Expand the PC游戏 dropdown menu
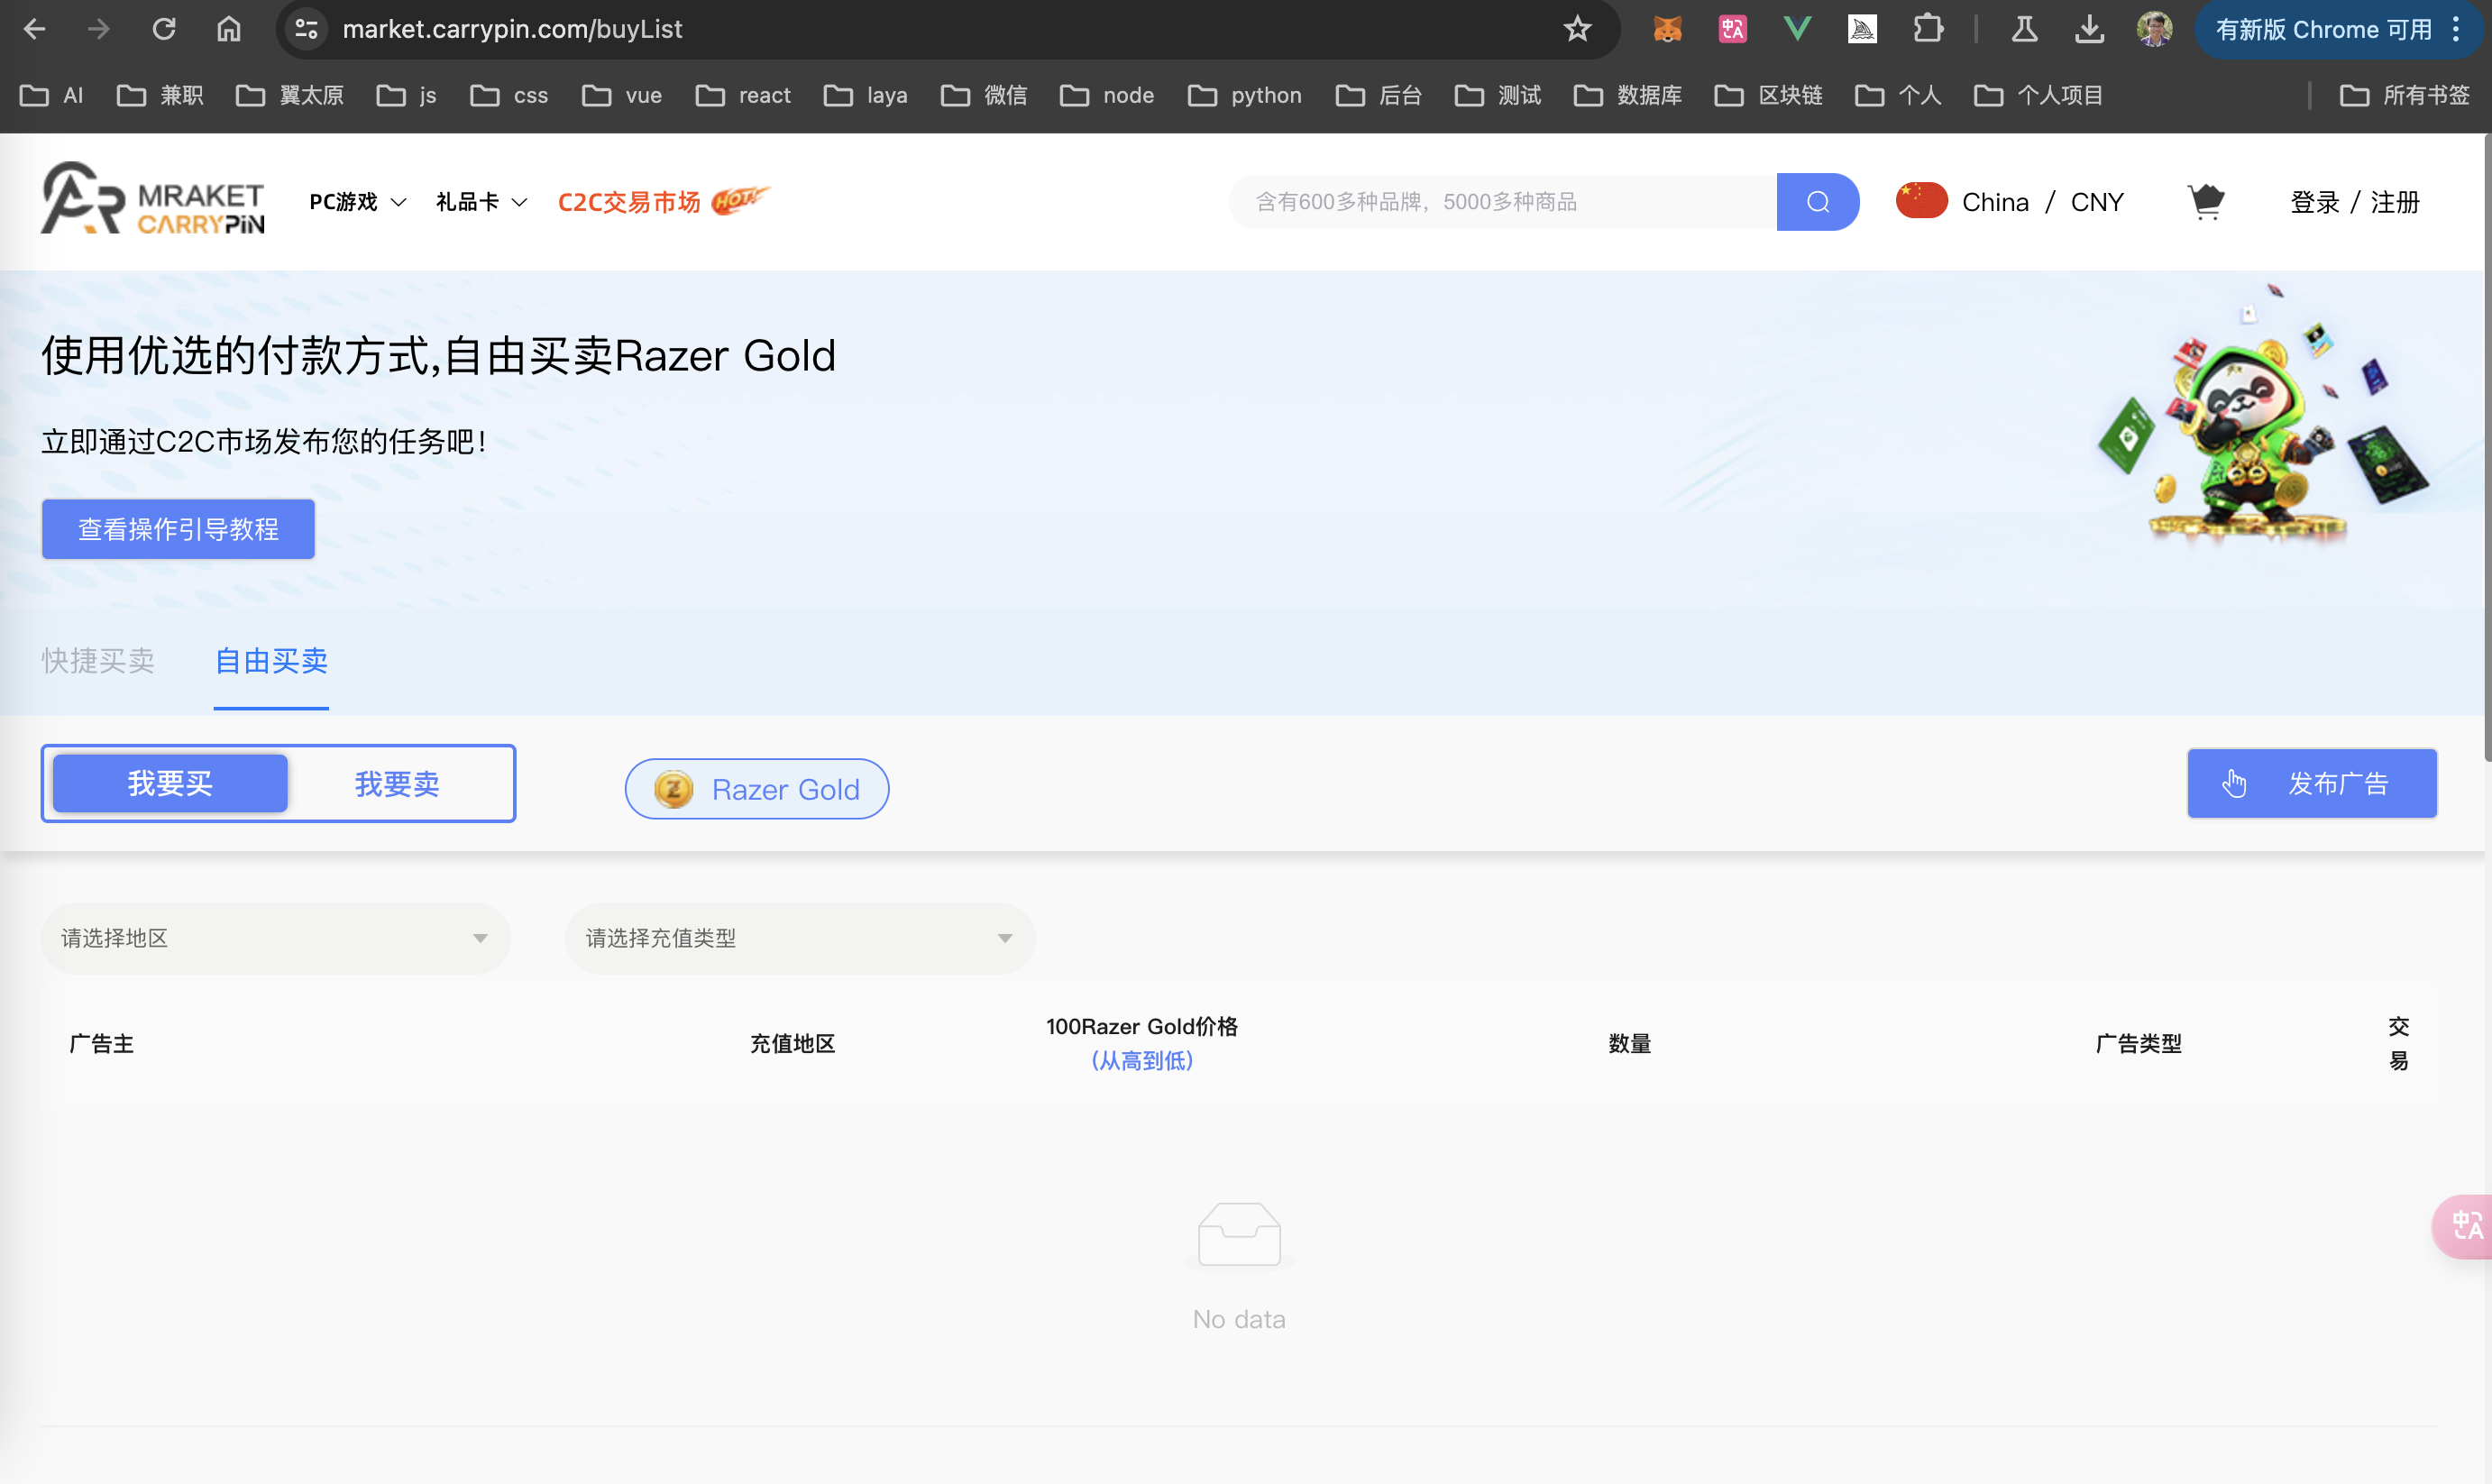2492x1484 pixels. (x=357, y=202)
